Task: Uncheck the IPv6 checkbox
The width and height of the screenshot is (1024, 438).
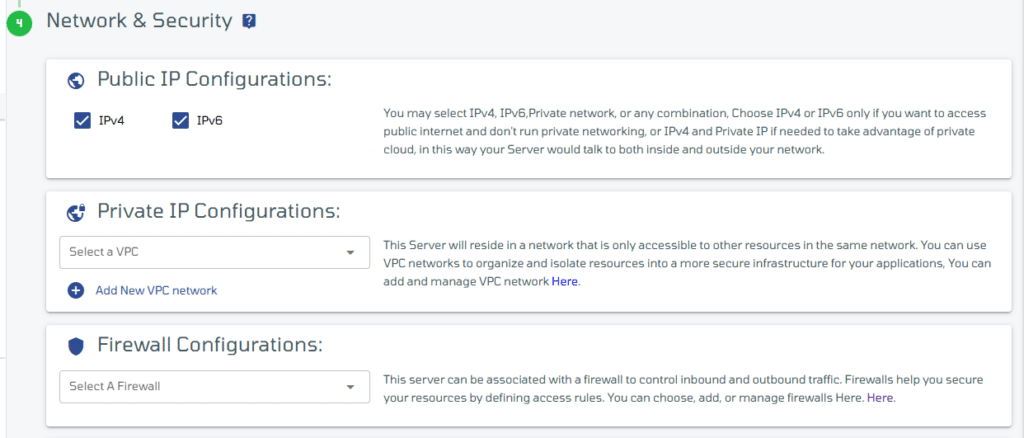Action: (180, 121)
